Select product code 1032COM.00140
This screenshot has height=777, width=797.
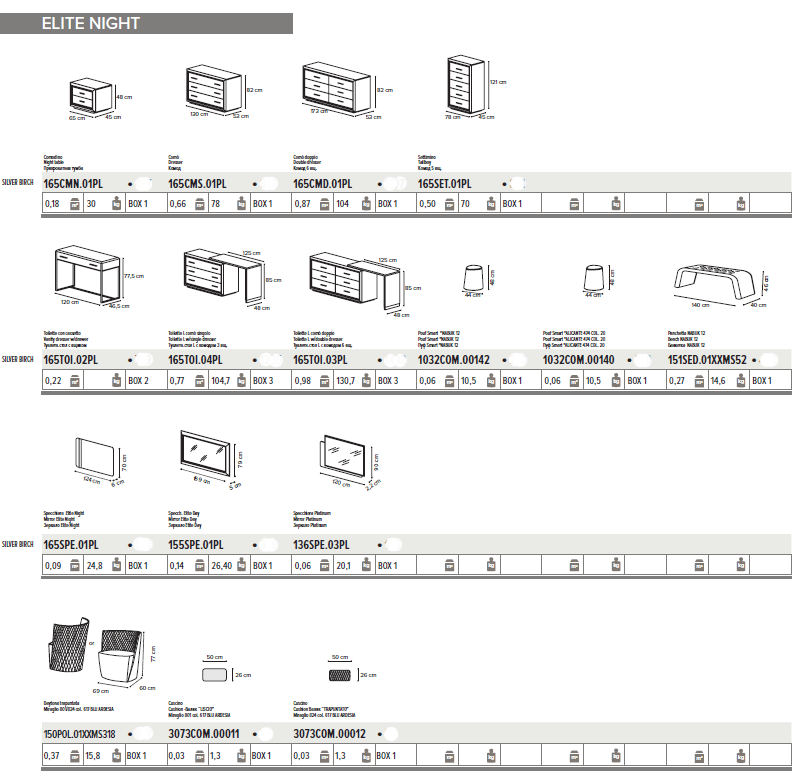578,360
